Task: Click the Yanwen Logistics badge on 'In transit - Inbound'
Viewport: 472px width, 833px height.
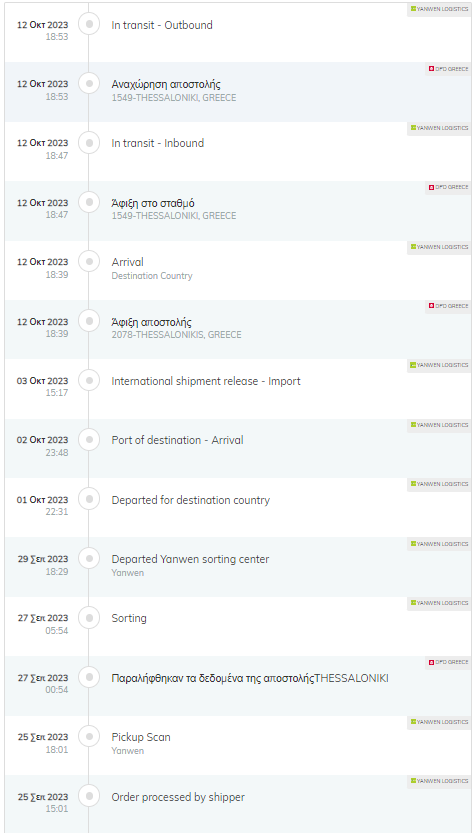Action: click(x=439, y=128)
